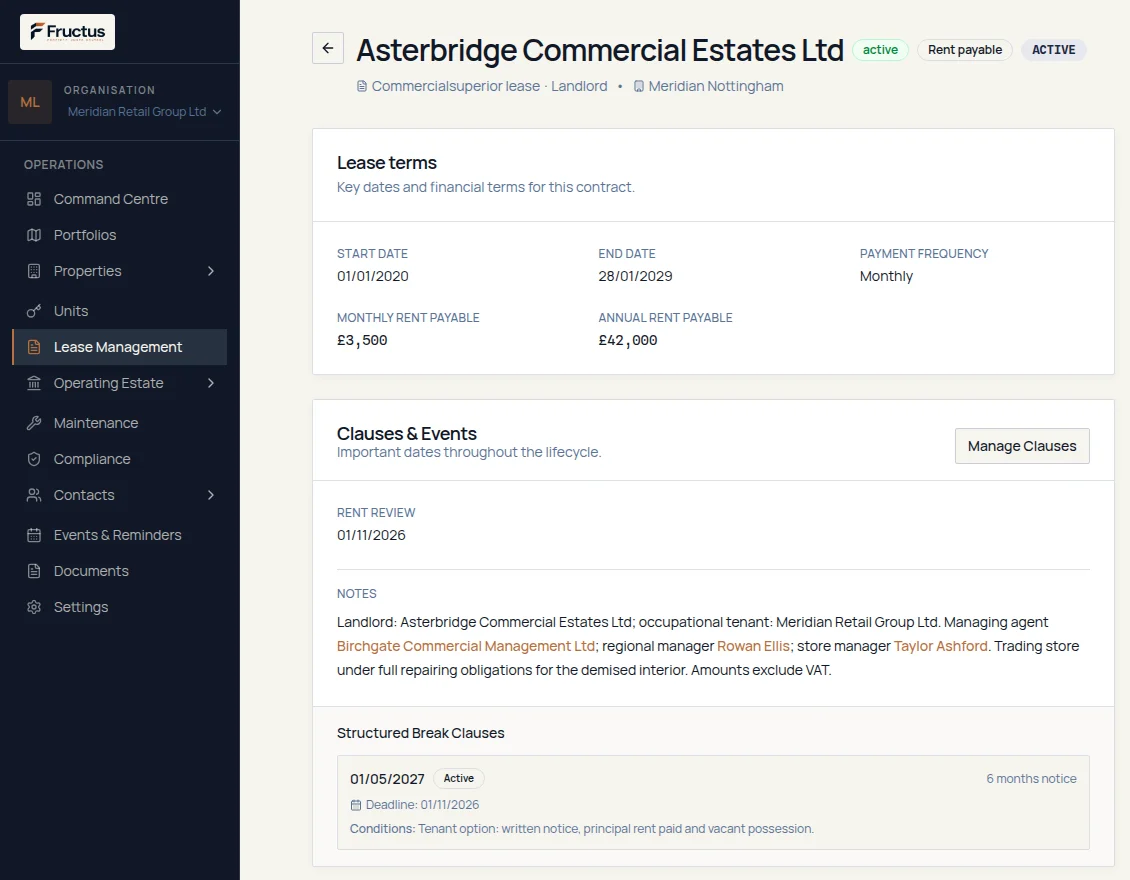Open Birchgate Commercial Management Ltd link
Viewport: 1130px width, 880px height.
pos(466,646)
